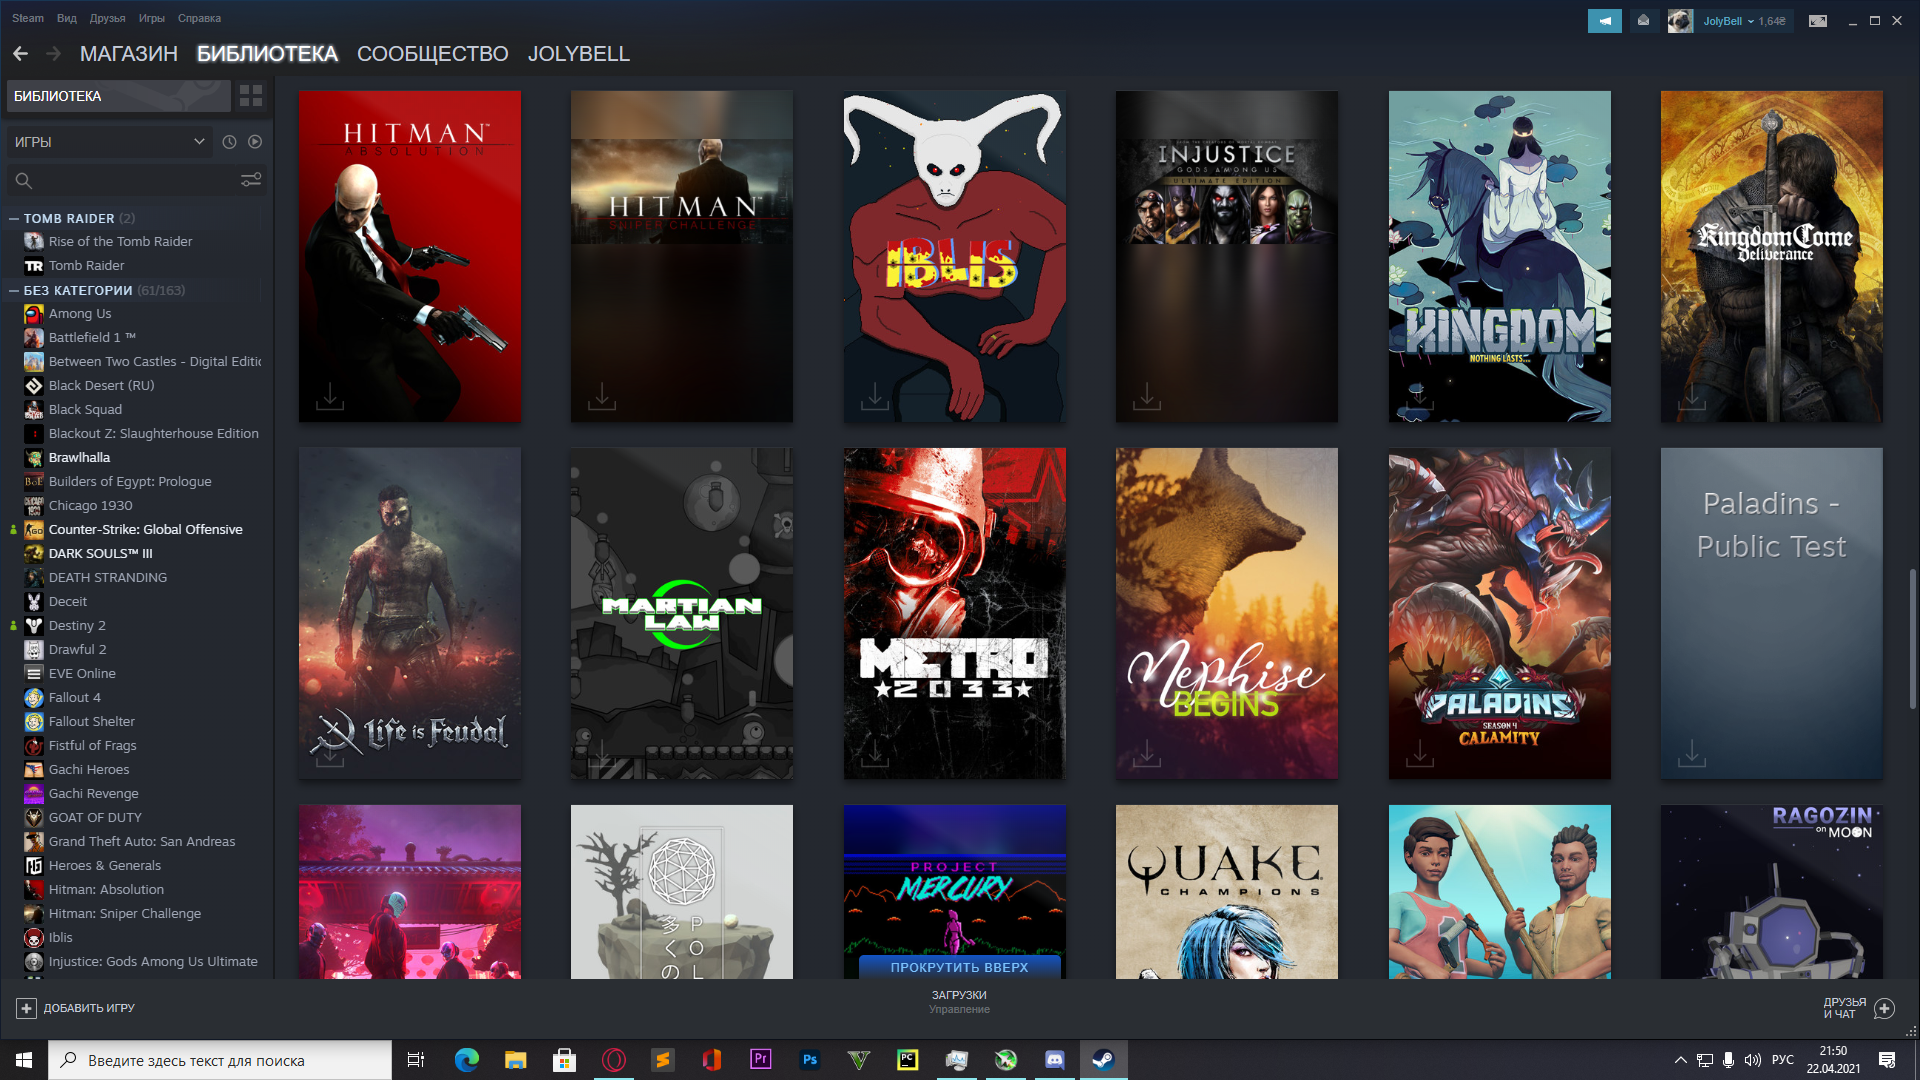Collapse the БЕЗ КАТЕГОРИИ category
The width and height of the screenshot is (1920, 1080).
[14, 291]
